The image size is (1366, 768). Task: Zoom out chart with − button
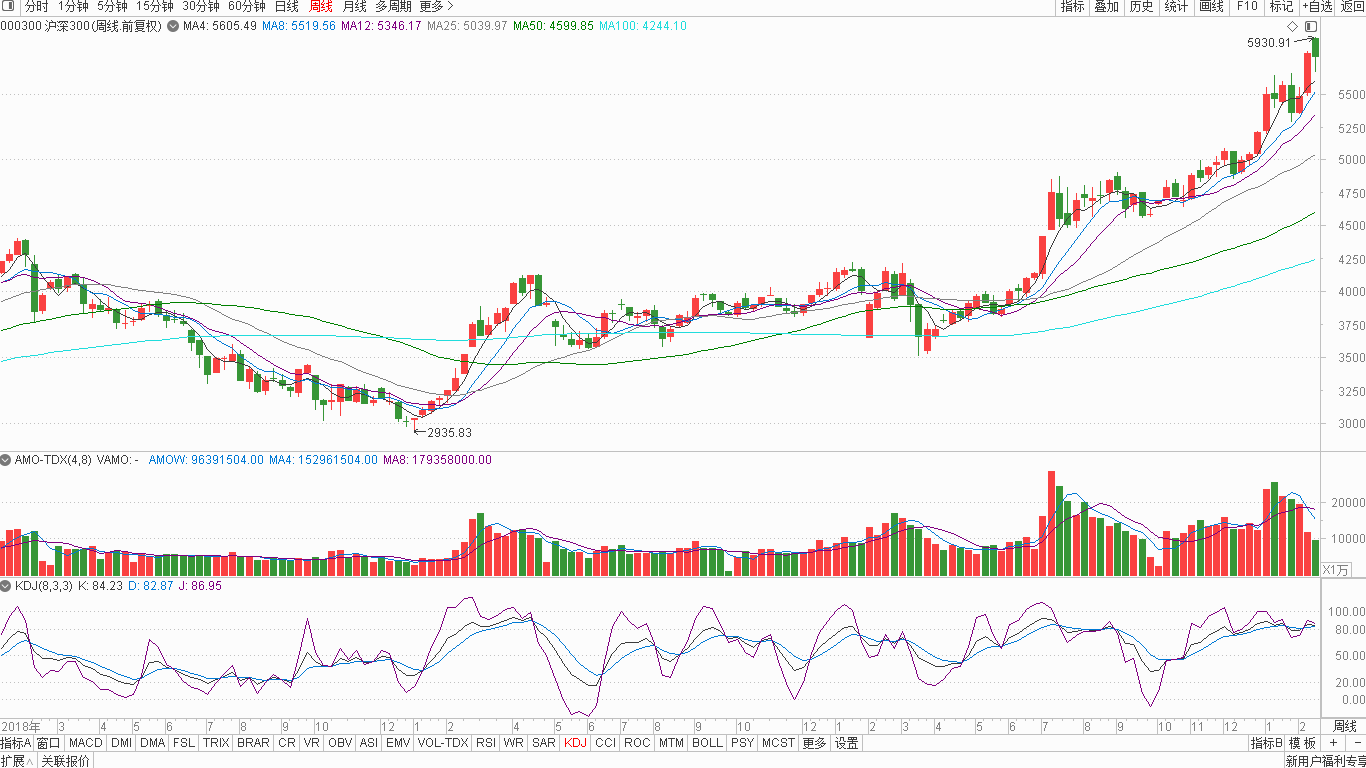point(1356,743)
